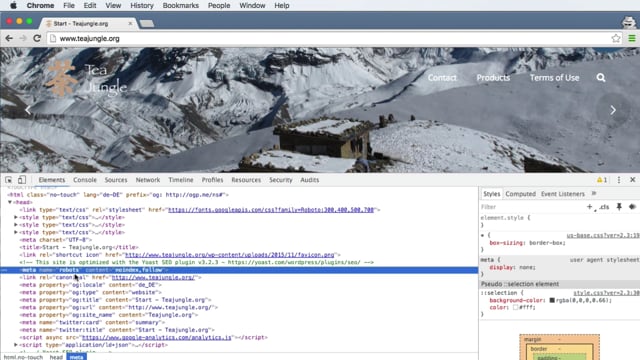The height and width of the screenshot is (360, 640).
Task: Switch to the Network tab
Action: (x=148, y=180)
